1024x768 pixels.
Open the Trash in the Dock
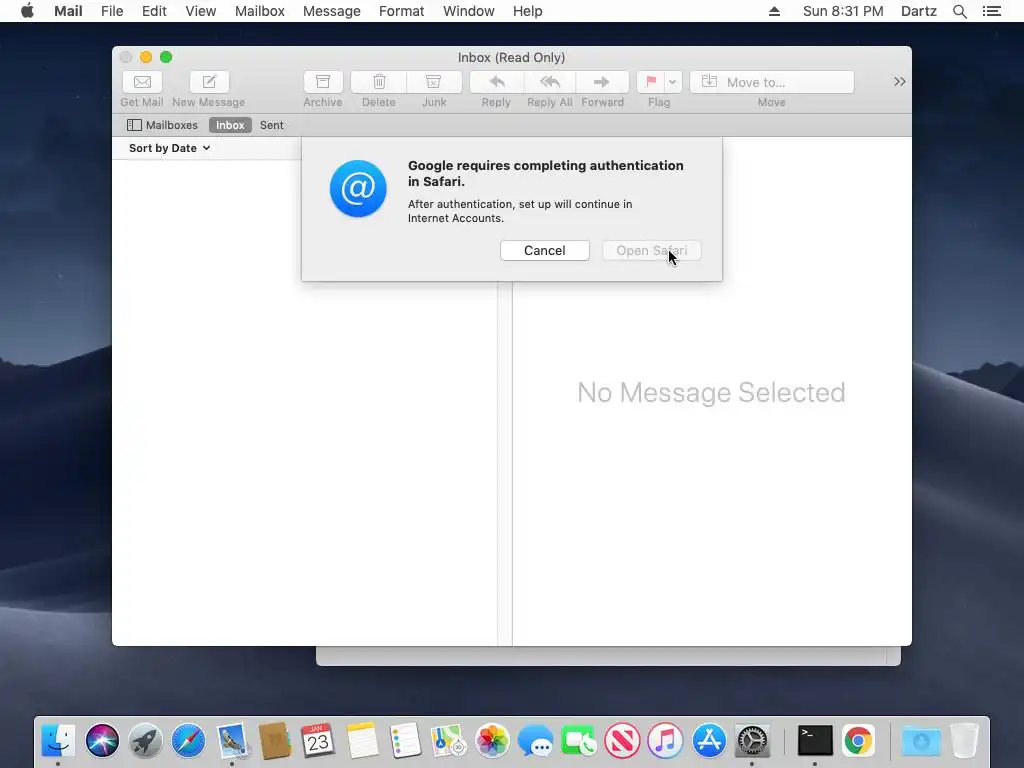pos(964,741)
